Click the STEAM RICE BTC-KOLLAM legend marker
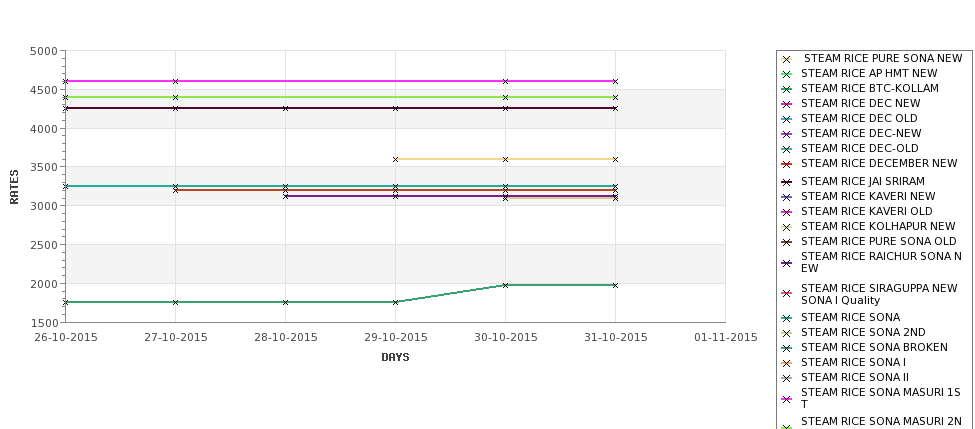 click(x=786, y=90)
